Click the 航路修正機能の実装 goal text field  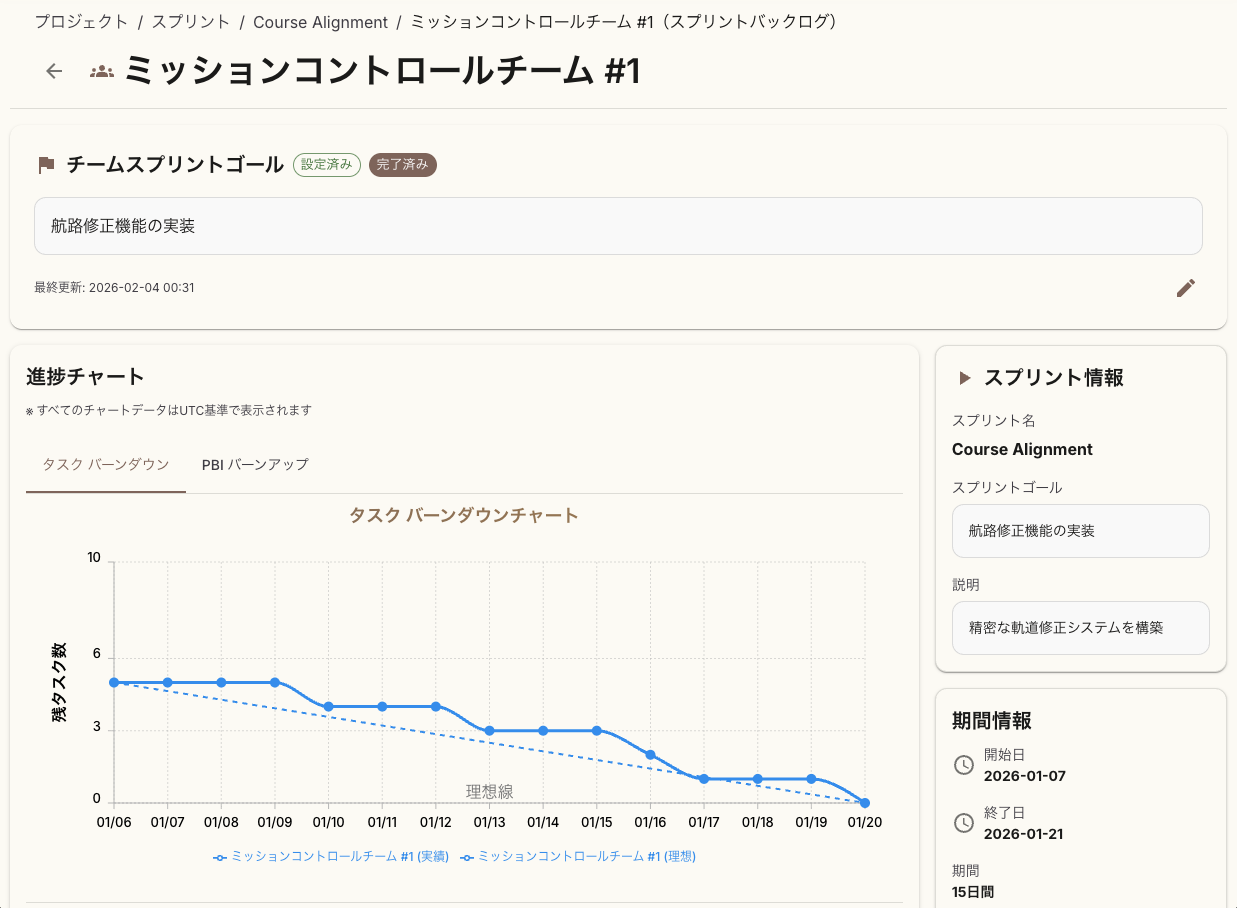(x=618, y=226)
